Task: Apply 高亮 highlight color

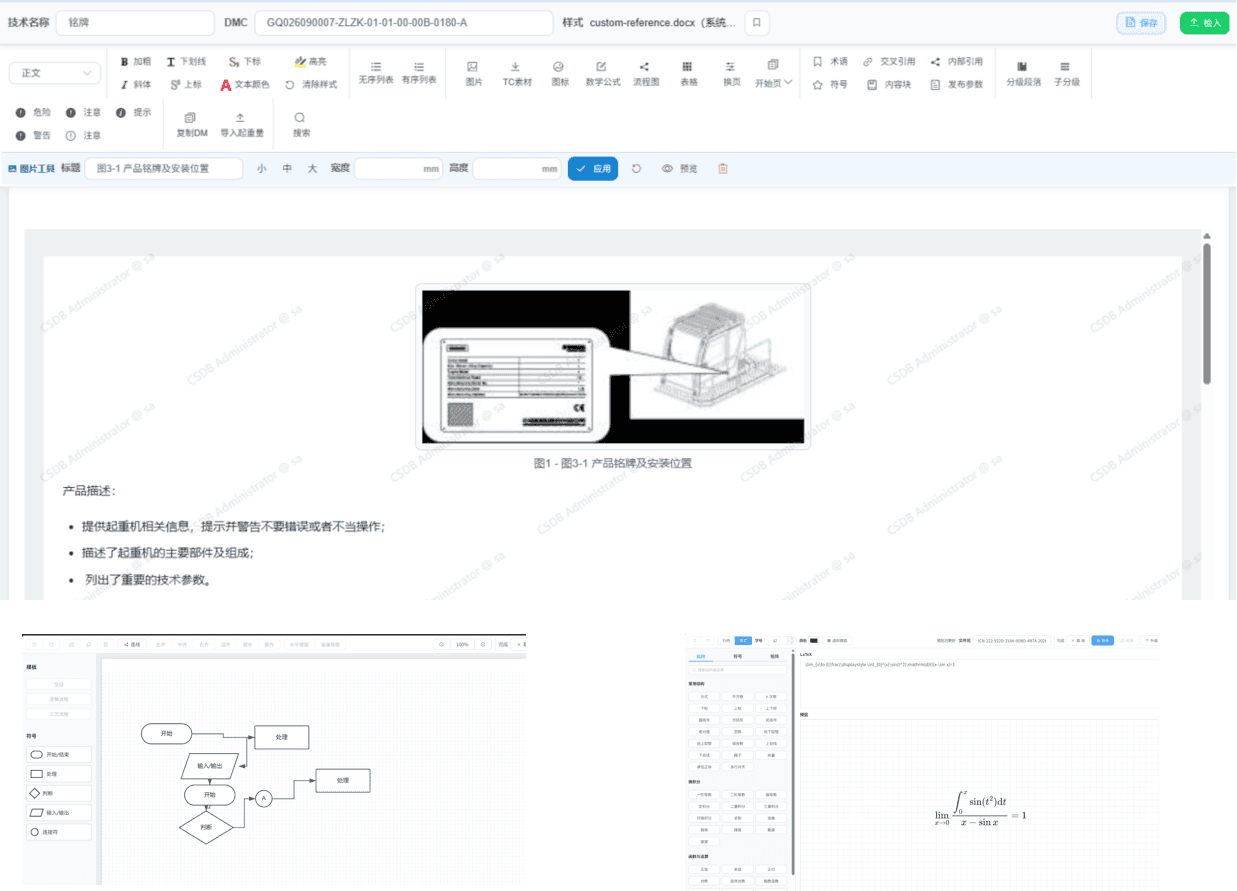Action: 311,61
